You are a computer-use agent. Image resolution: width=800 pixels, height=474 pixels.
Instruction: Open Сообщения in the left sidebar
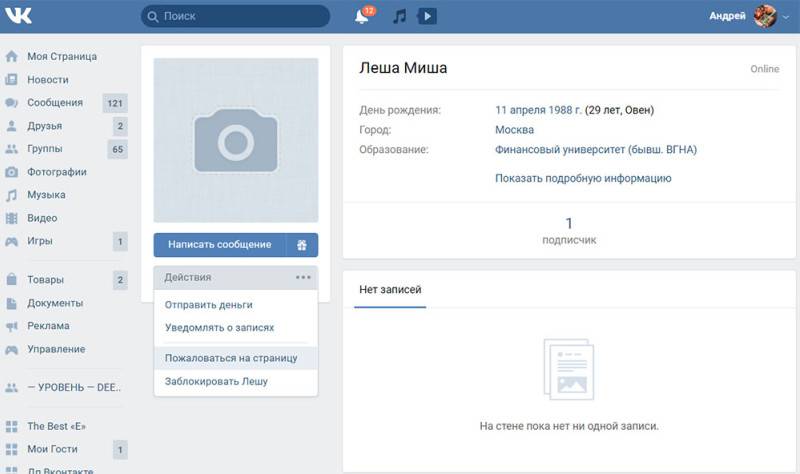coord(54,103)
